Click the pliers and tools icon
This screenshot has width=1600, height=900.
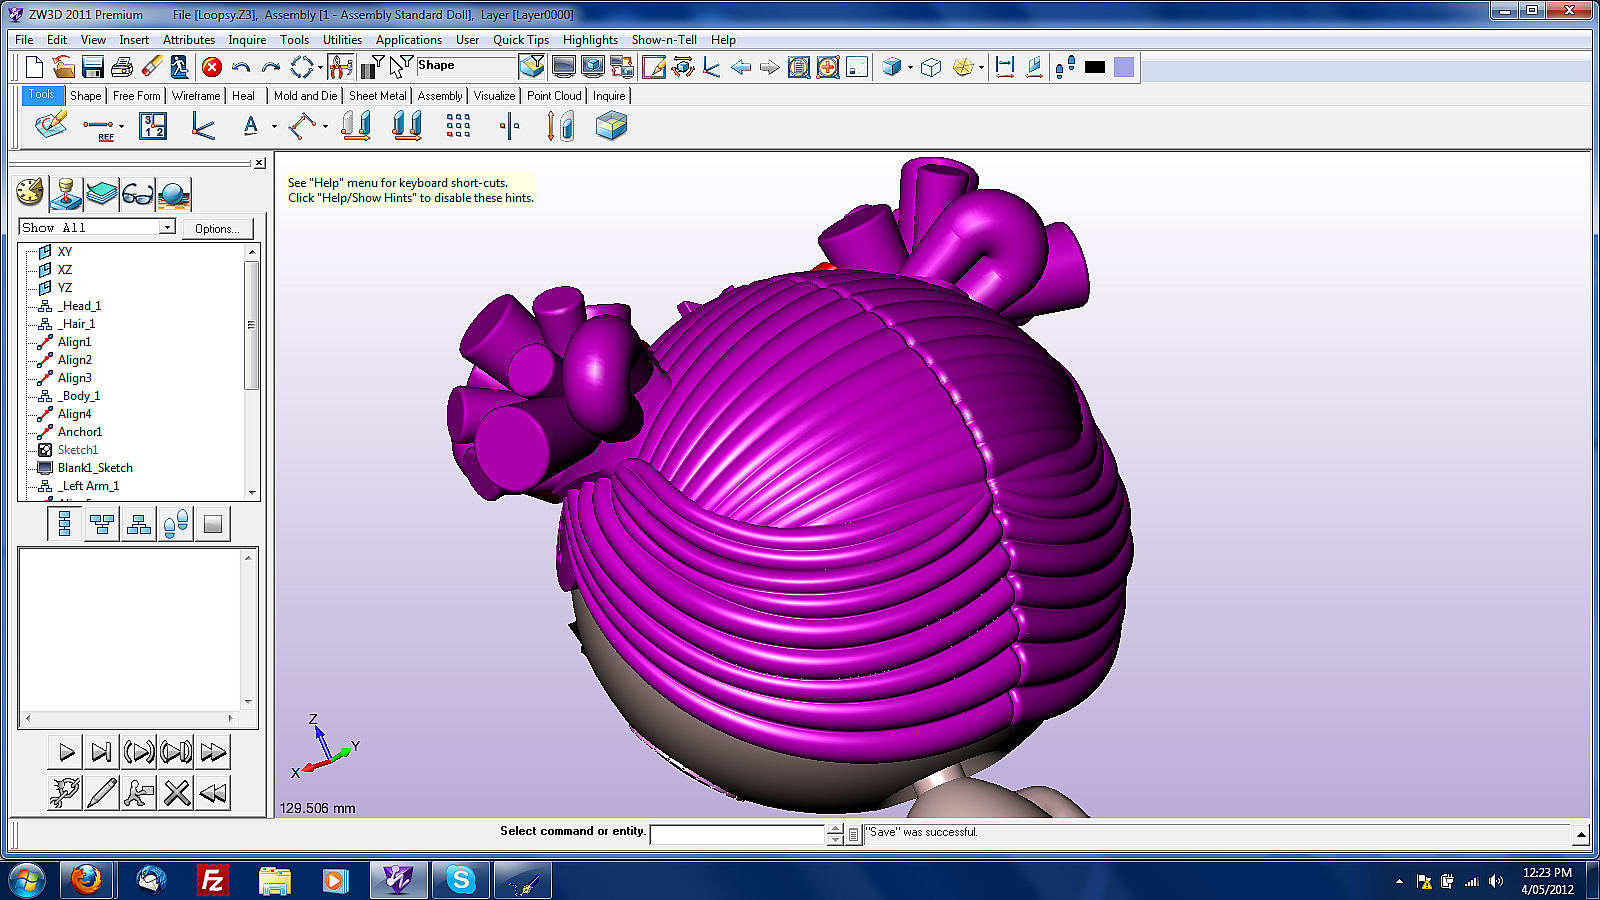[x=340, y=67]
